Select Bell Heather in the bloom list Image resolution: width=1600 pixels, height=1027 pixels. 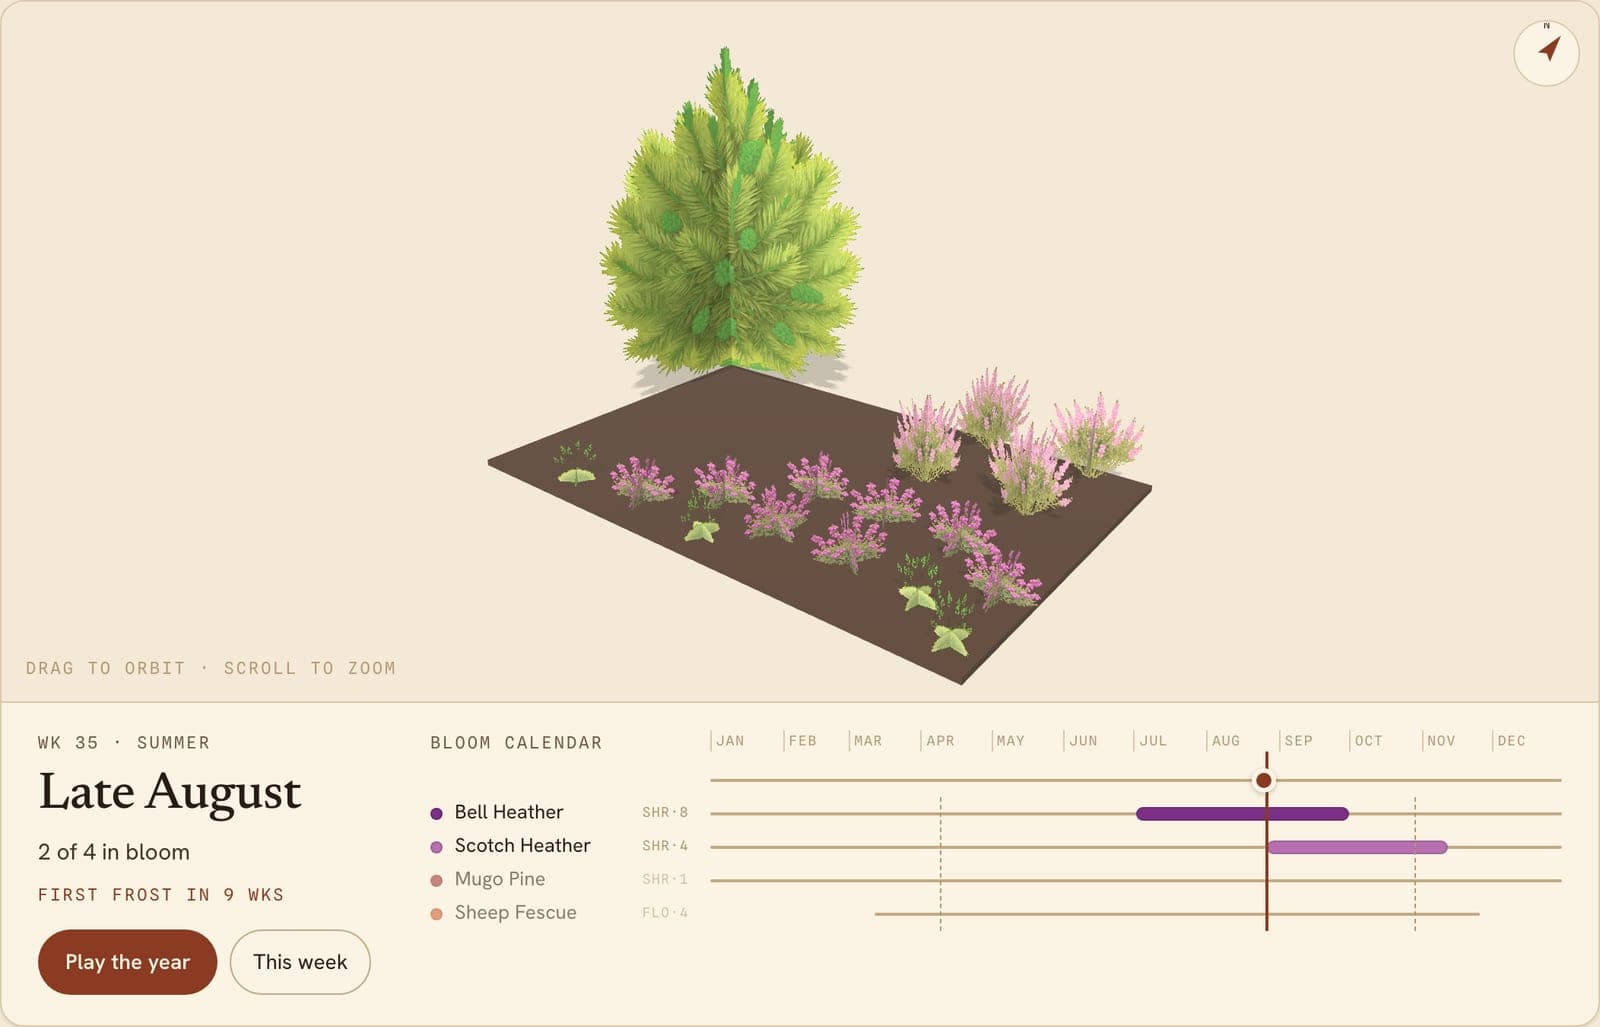point(508,812)
